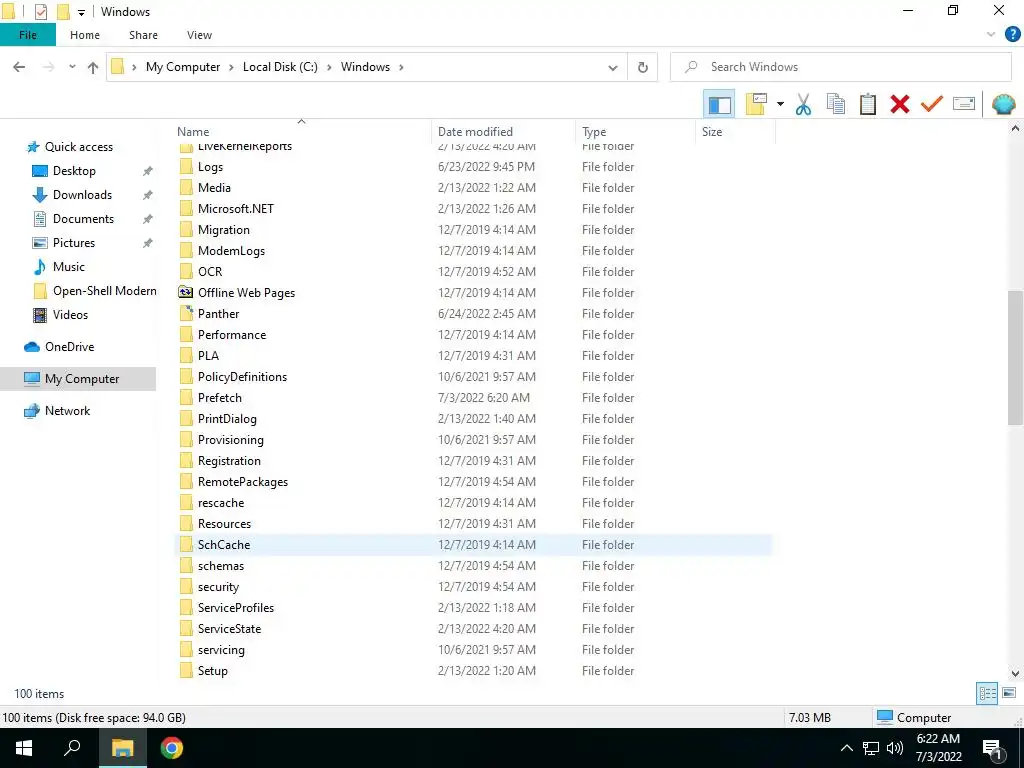Open the Open-Shell Modern sidebar folder
This screenshot has height=768, width=1024.
point(104,291)
